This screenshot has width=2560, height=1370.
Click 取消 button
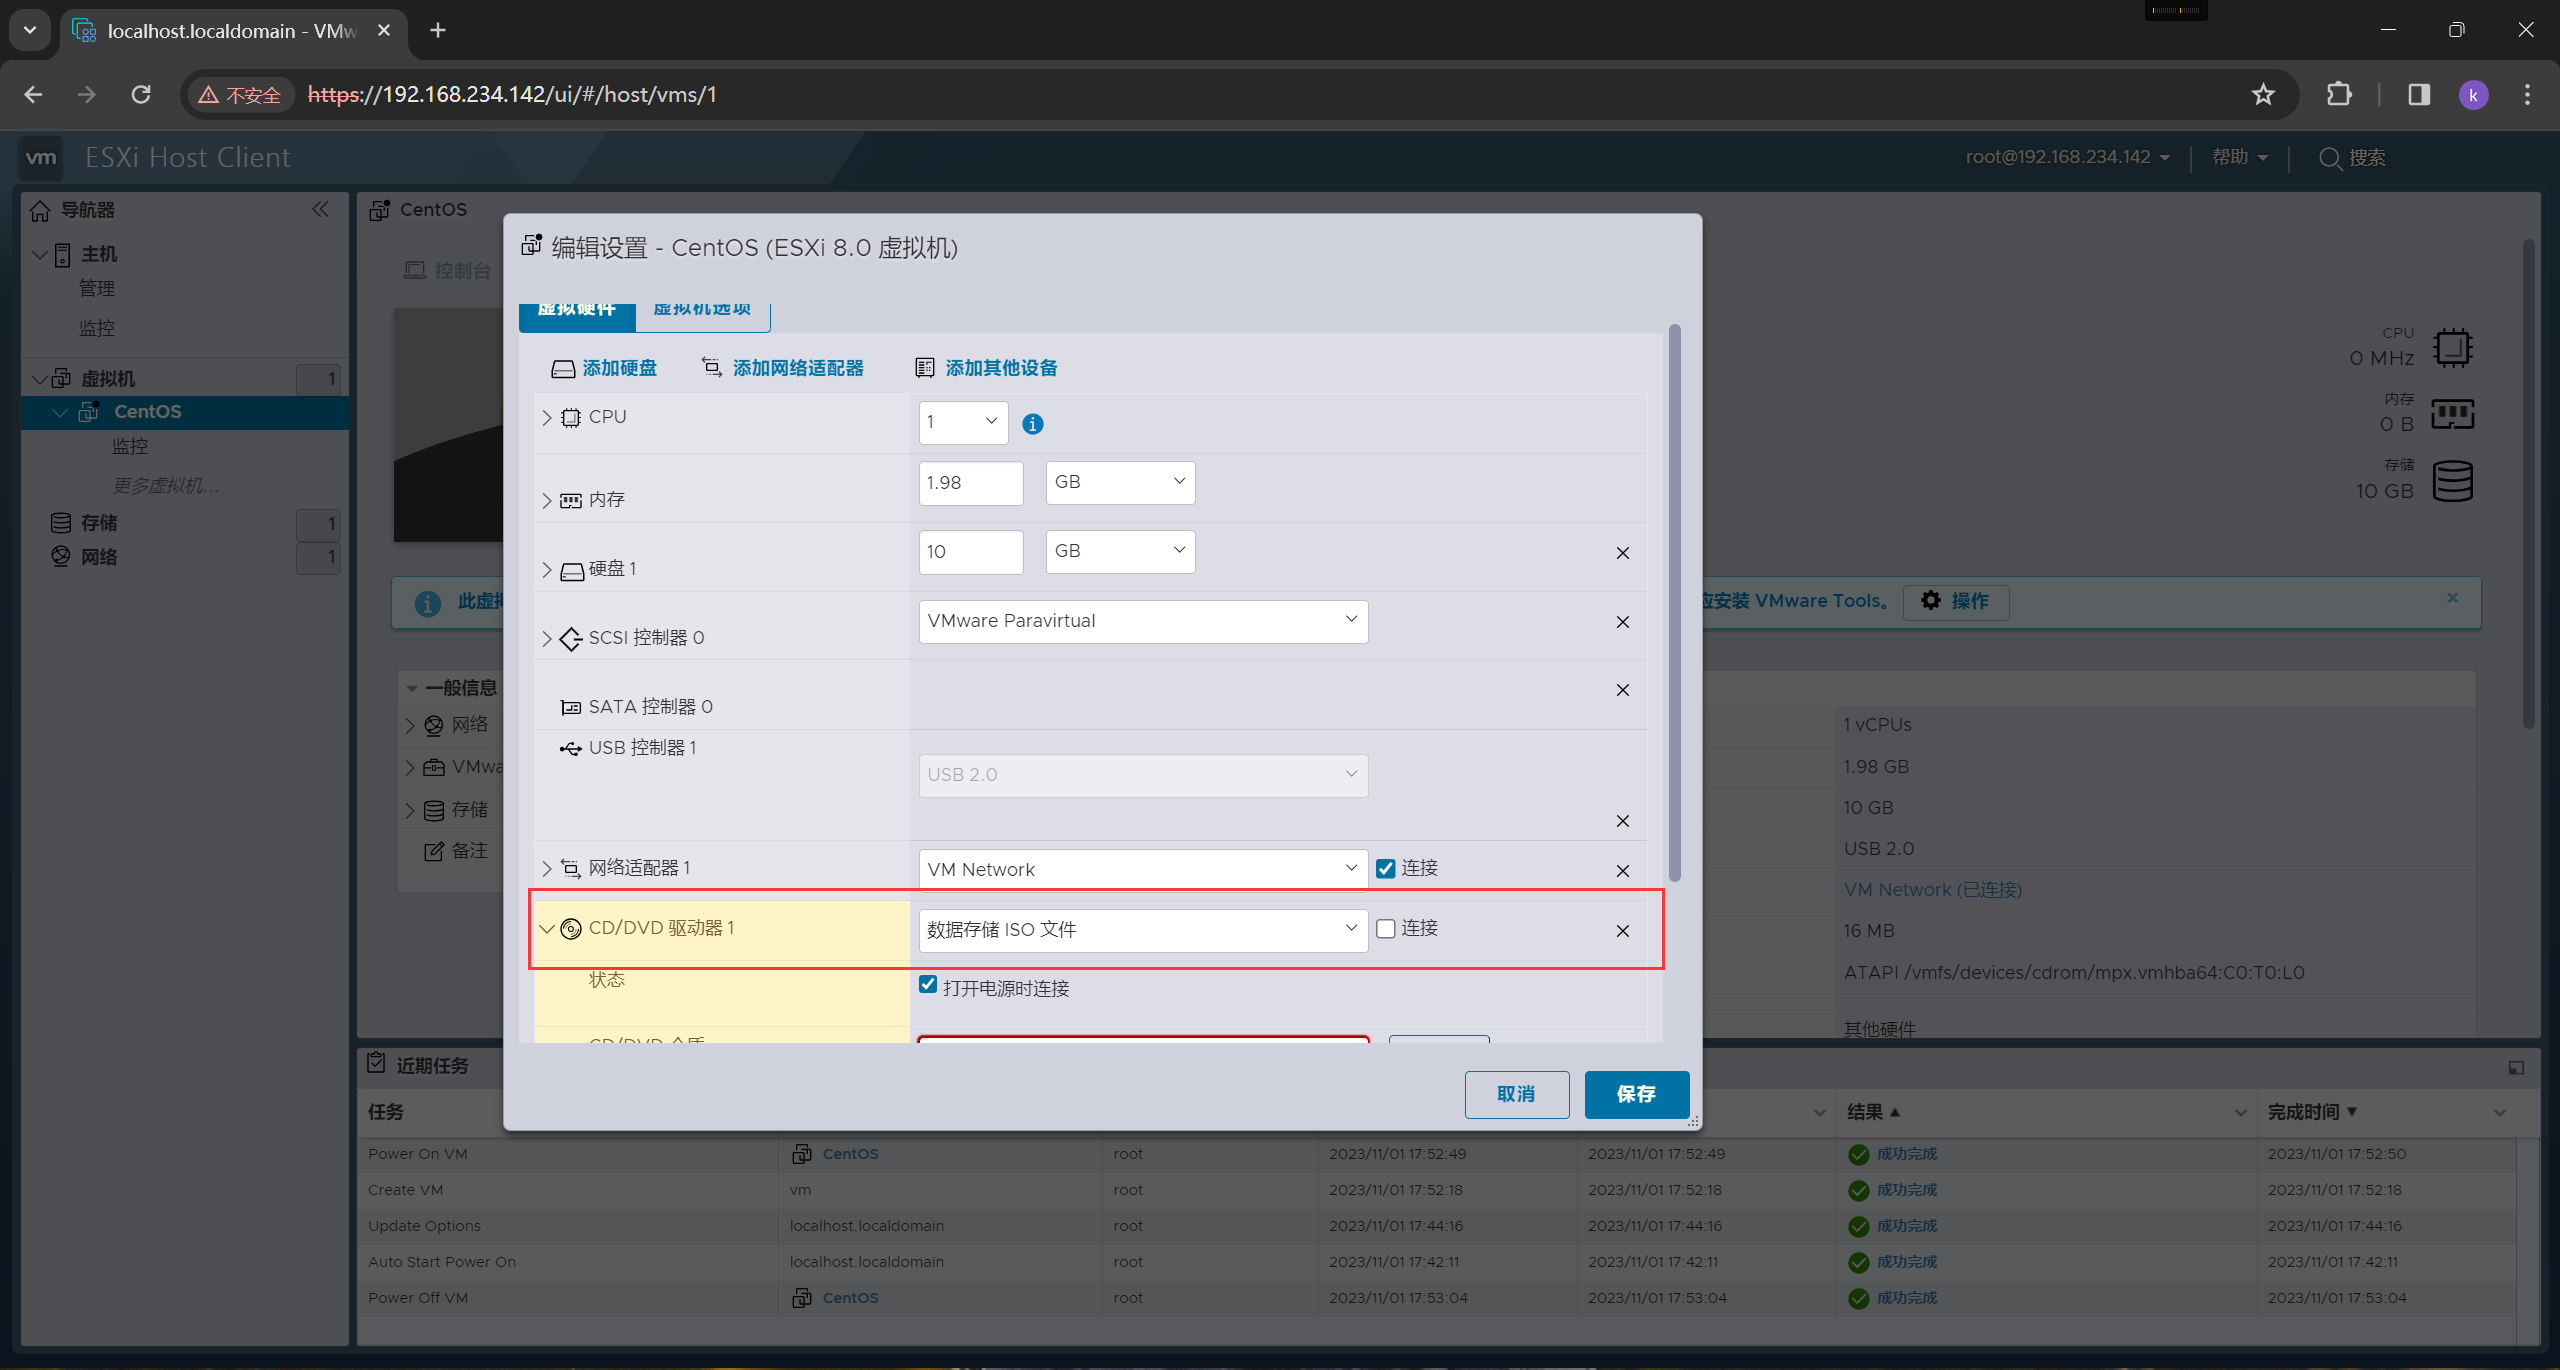pyautogui.click(x=1517, y=1094)
